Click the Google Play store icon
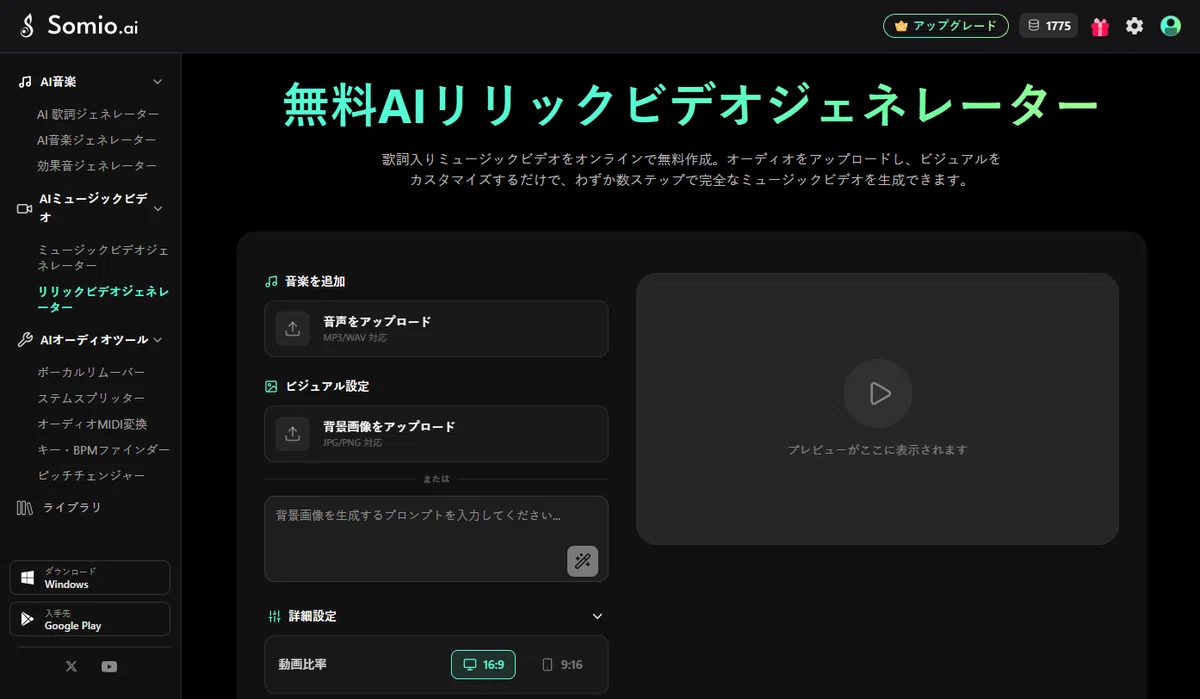1200x699 pixels. click(28, 619)
